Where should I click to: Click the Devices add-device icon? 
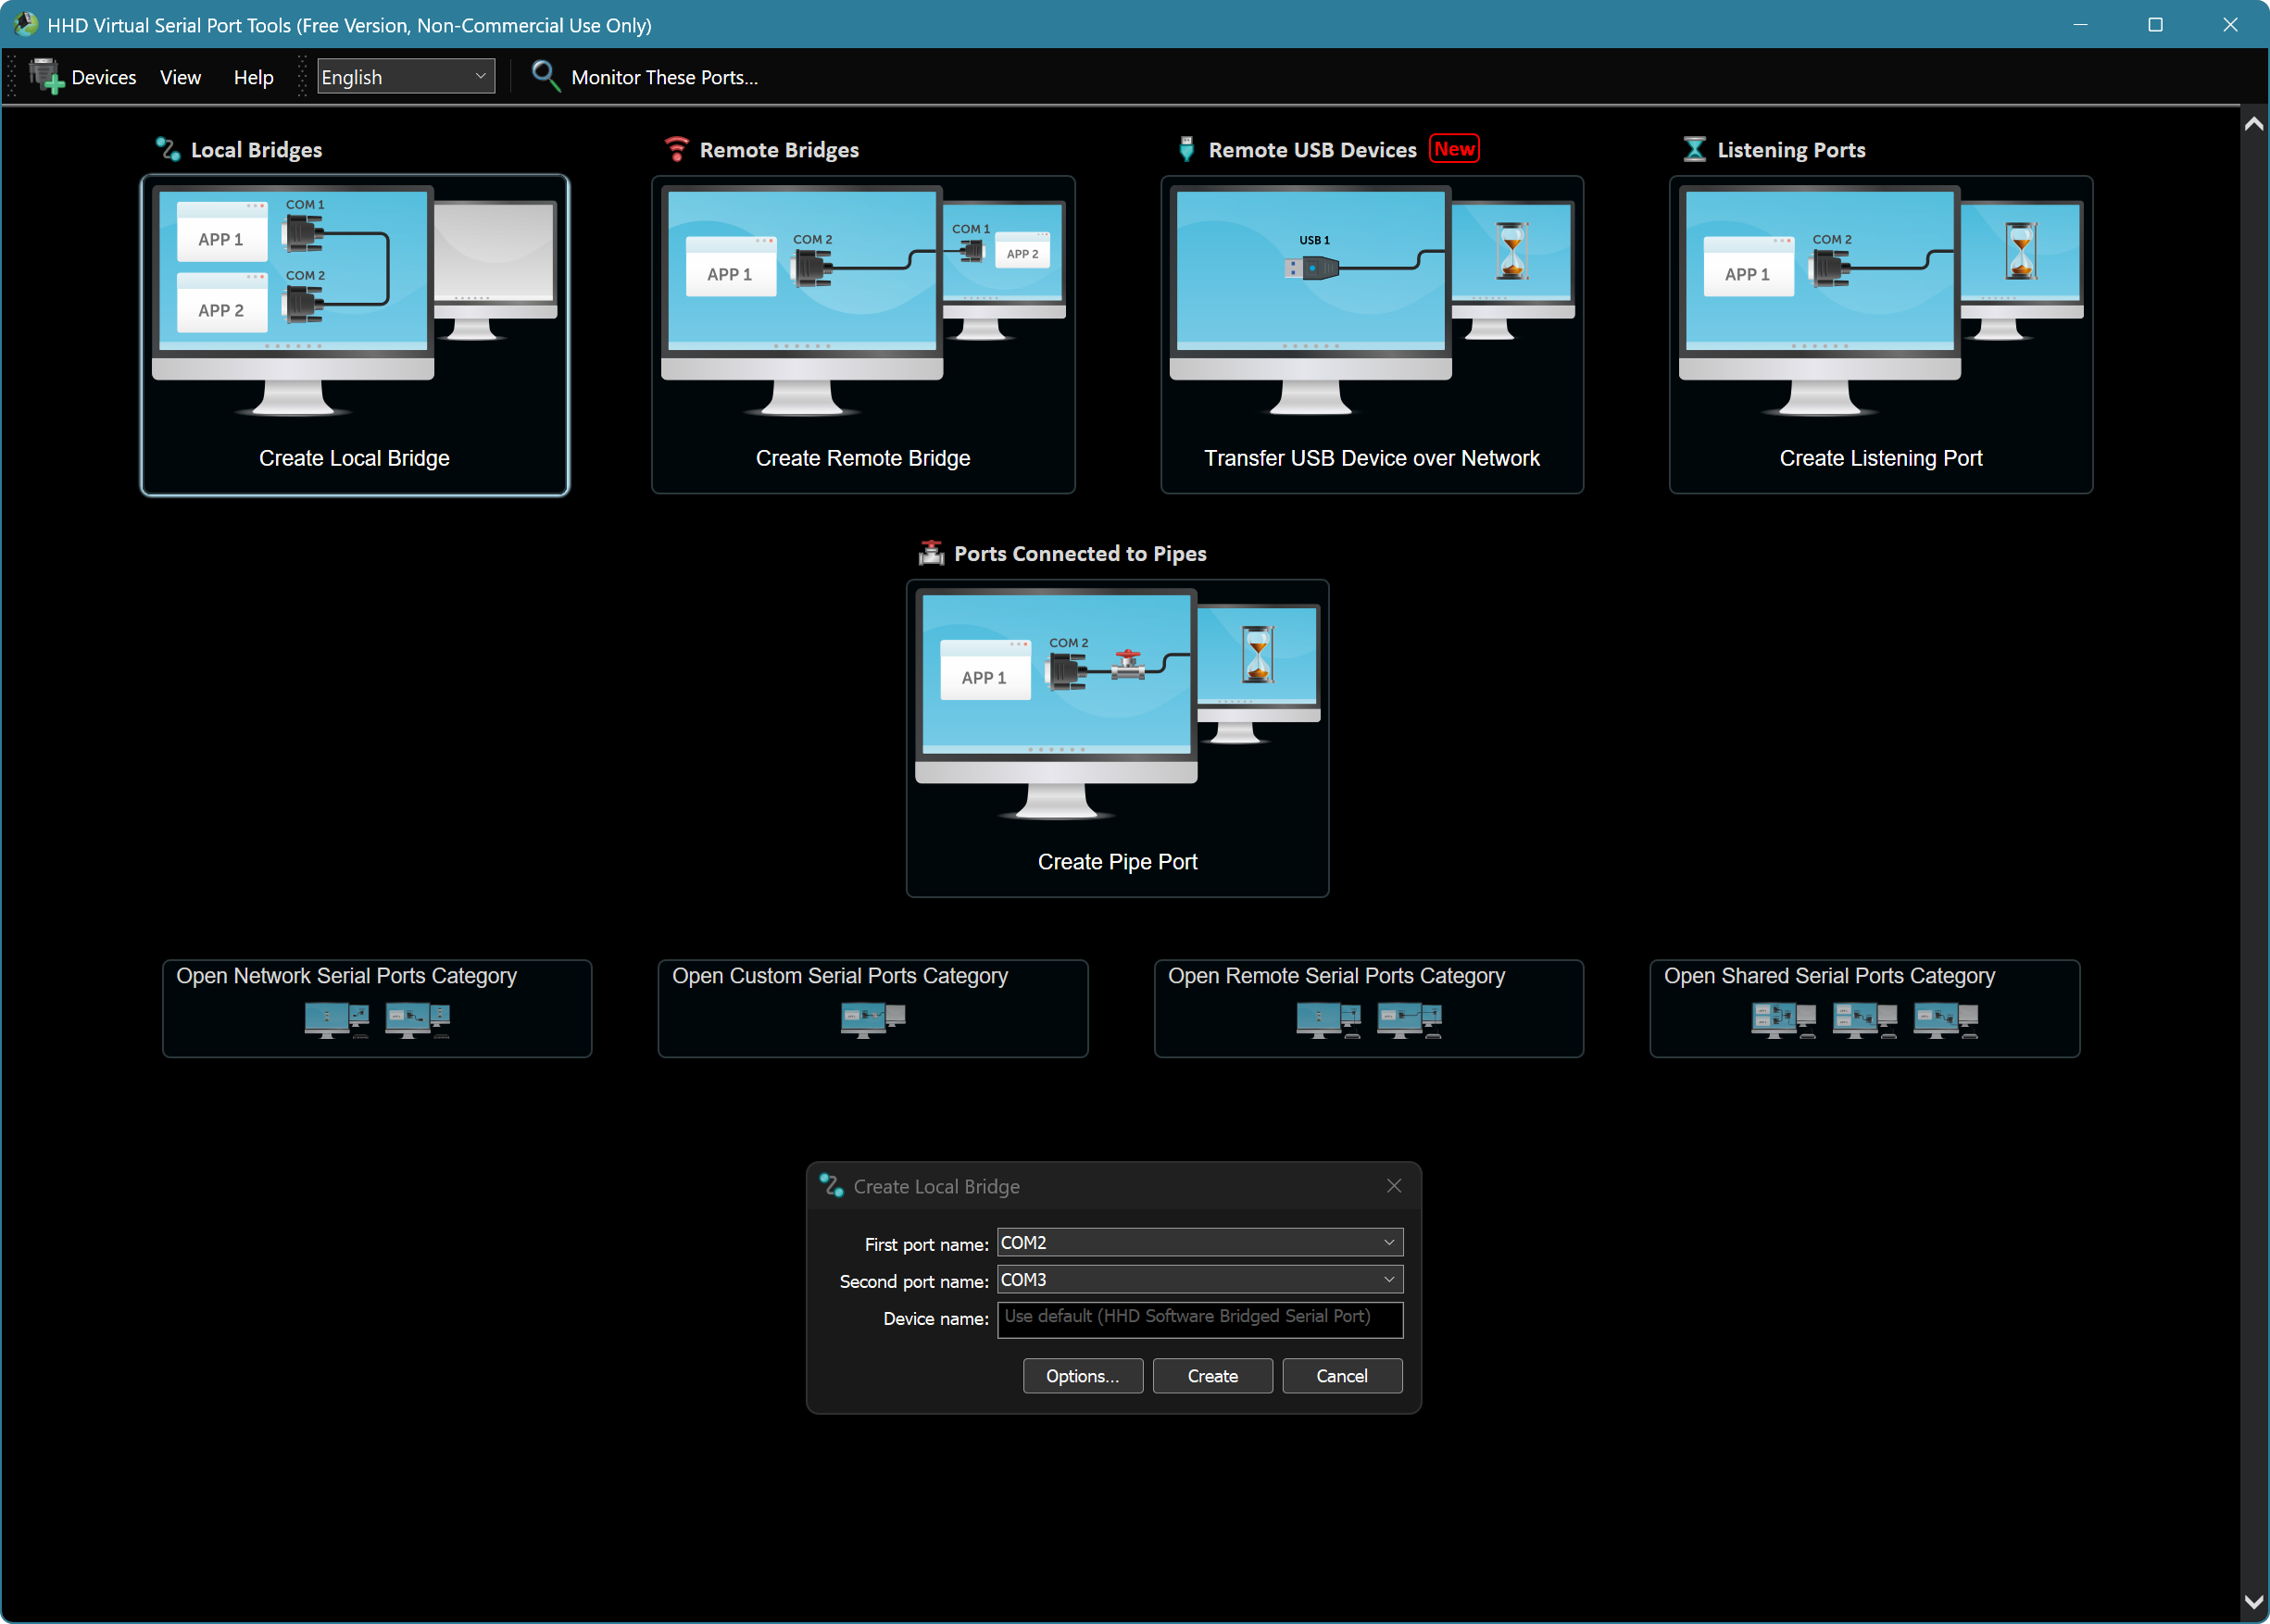point(45,77)
